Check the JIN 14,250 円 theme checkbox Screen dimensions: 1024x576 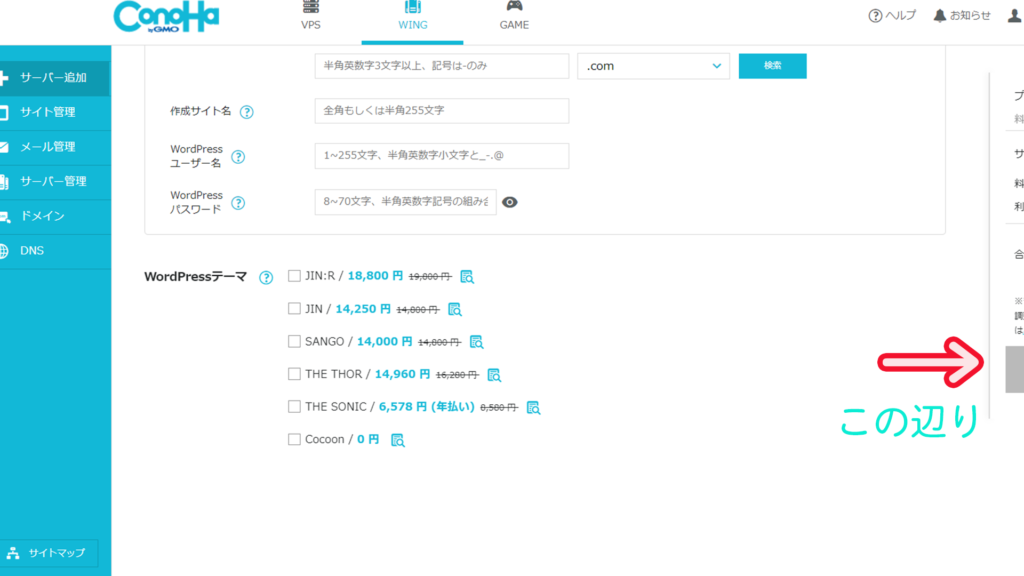click(x=295, y=309)
